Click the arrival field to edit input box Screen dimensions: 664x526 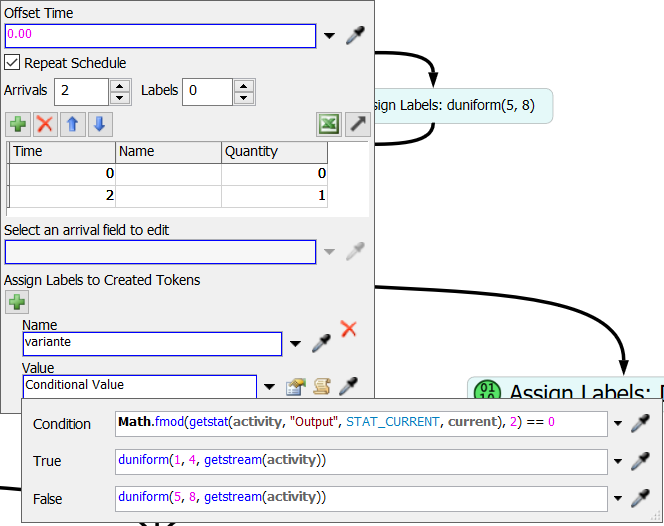point(160,252)
